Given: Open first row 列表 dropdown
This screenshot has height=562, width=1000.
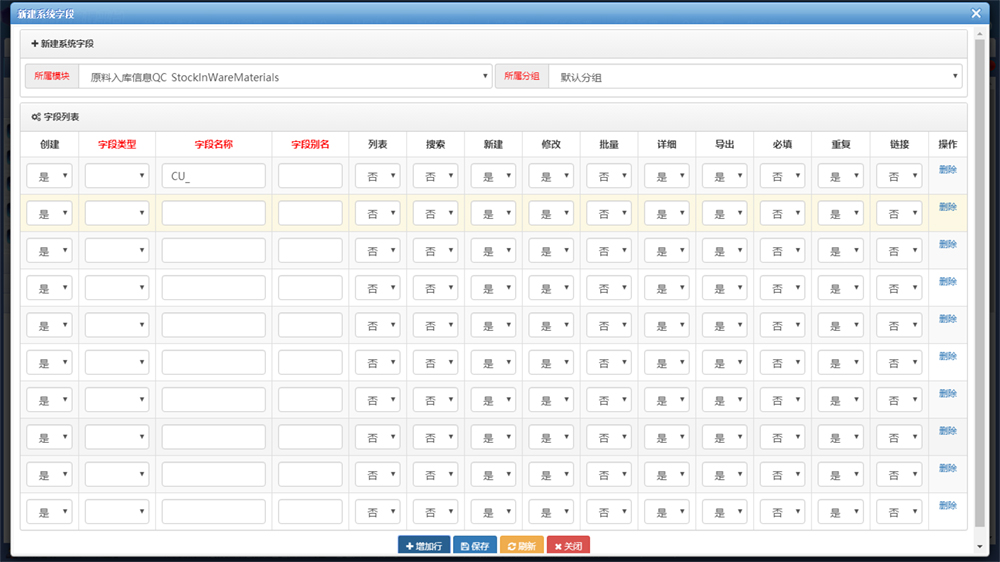Looking at the screenshot, I should 378,176.
